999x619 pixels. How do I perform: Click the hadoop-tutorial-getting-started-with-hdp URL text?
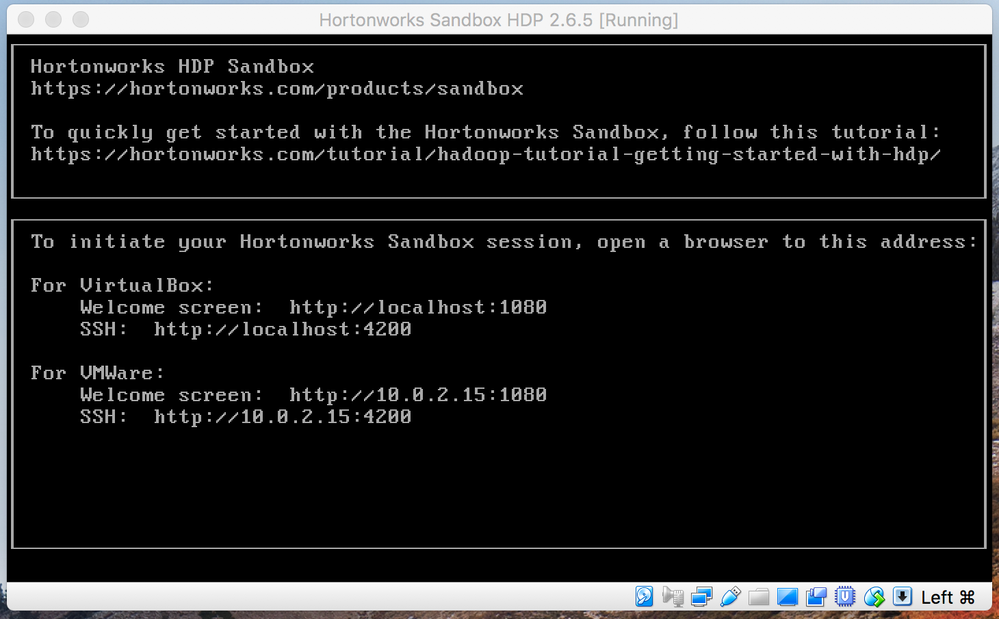[x=485, y=154]
